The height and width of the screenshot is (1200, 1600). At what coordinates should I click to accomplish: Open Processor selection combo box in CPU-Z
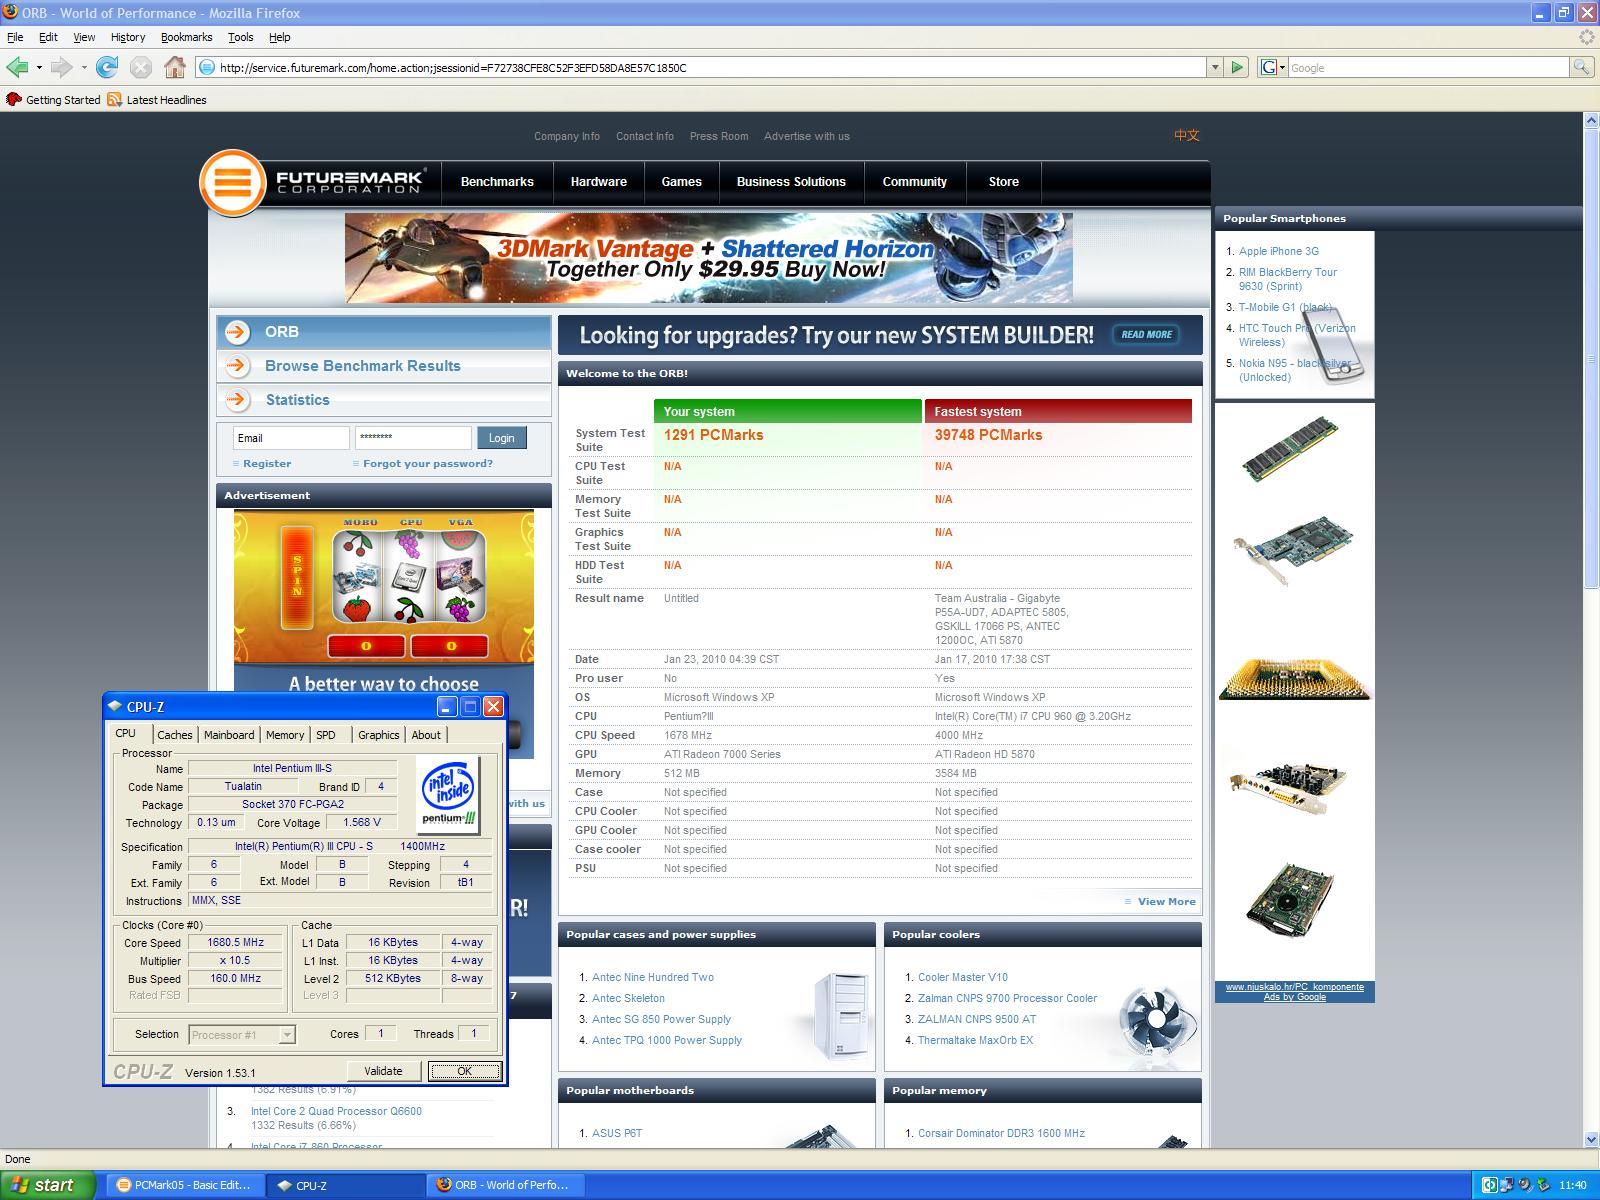click(241, 1034)
